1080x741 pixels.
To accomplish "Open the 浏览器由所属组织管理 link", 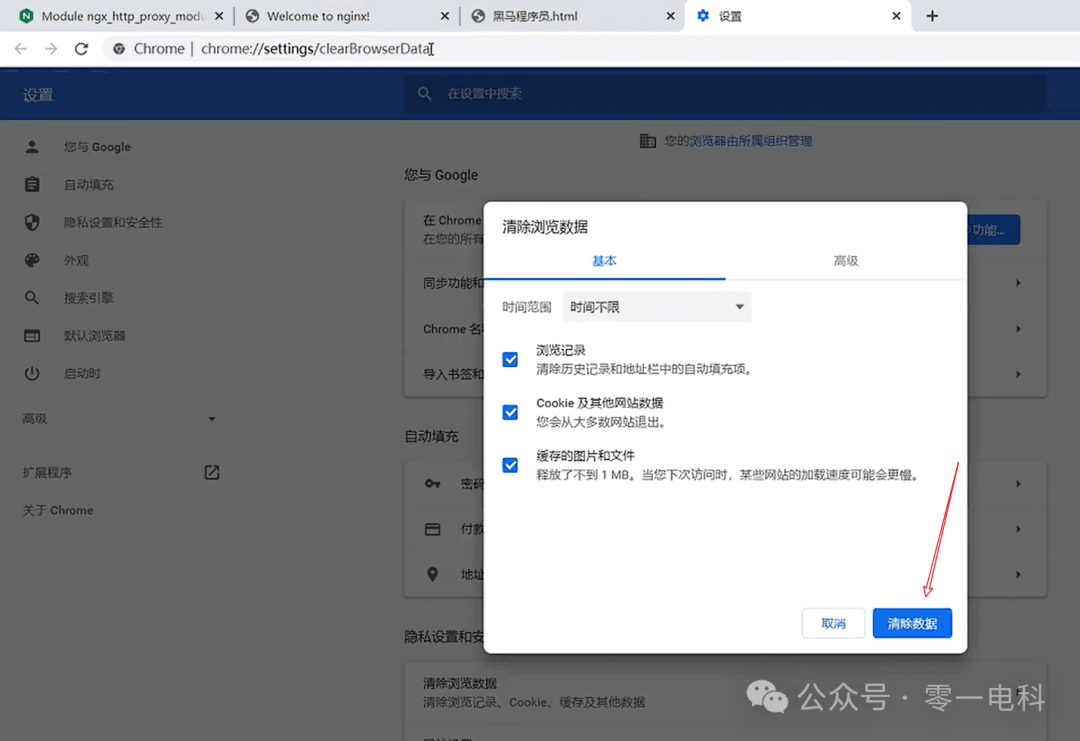I will [751, 141].
